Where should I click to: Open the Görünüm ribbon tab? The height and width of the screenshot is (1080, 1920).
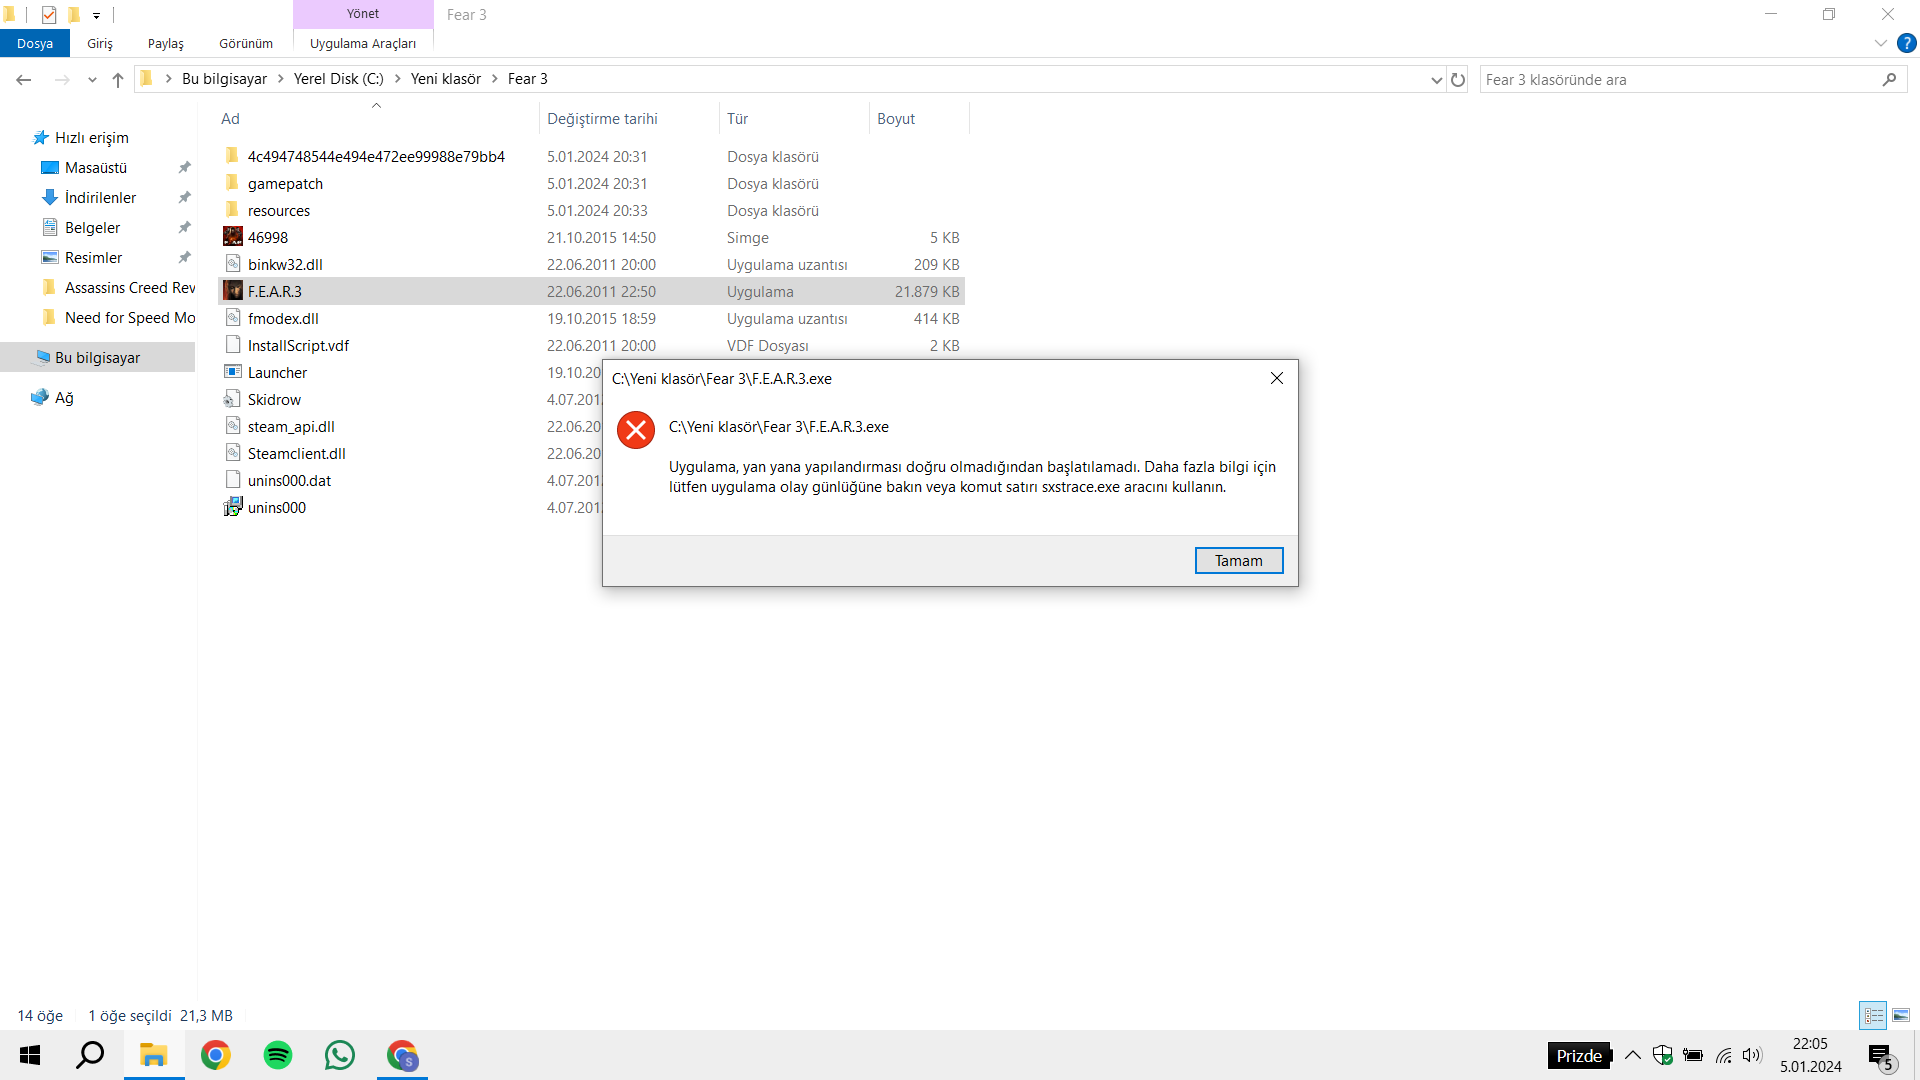[x=246, y=44]
